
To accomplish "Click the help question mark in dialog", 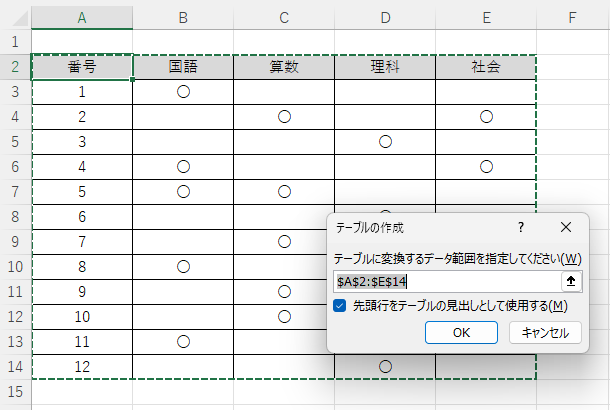I will 521,228.
